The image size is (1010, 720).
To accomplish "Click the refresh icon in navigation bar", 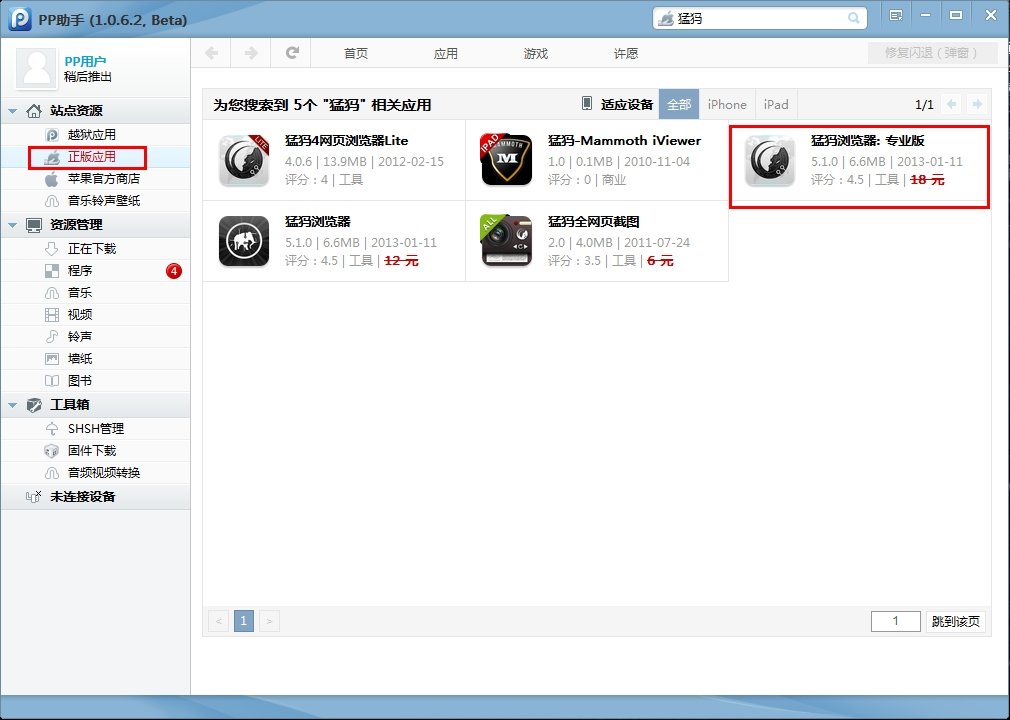I will click(x=291, y=53).
